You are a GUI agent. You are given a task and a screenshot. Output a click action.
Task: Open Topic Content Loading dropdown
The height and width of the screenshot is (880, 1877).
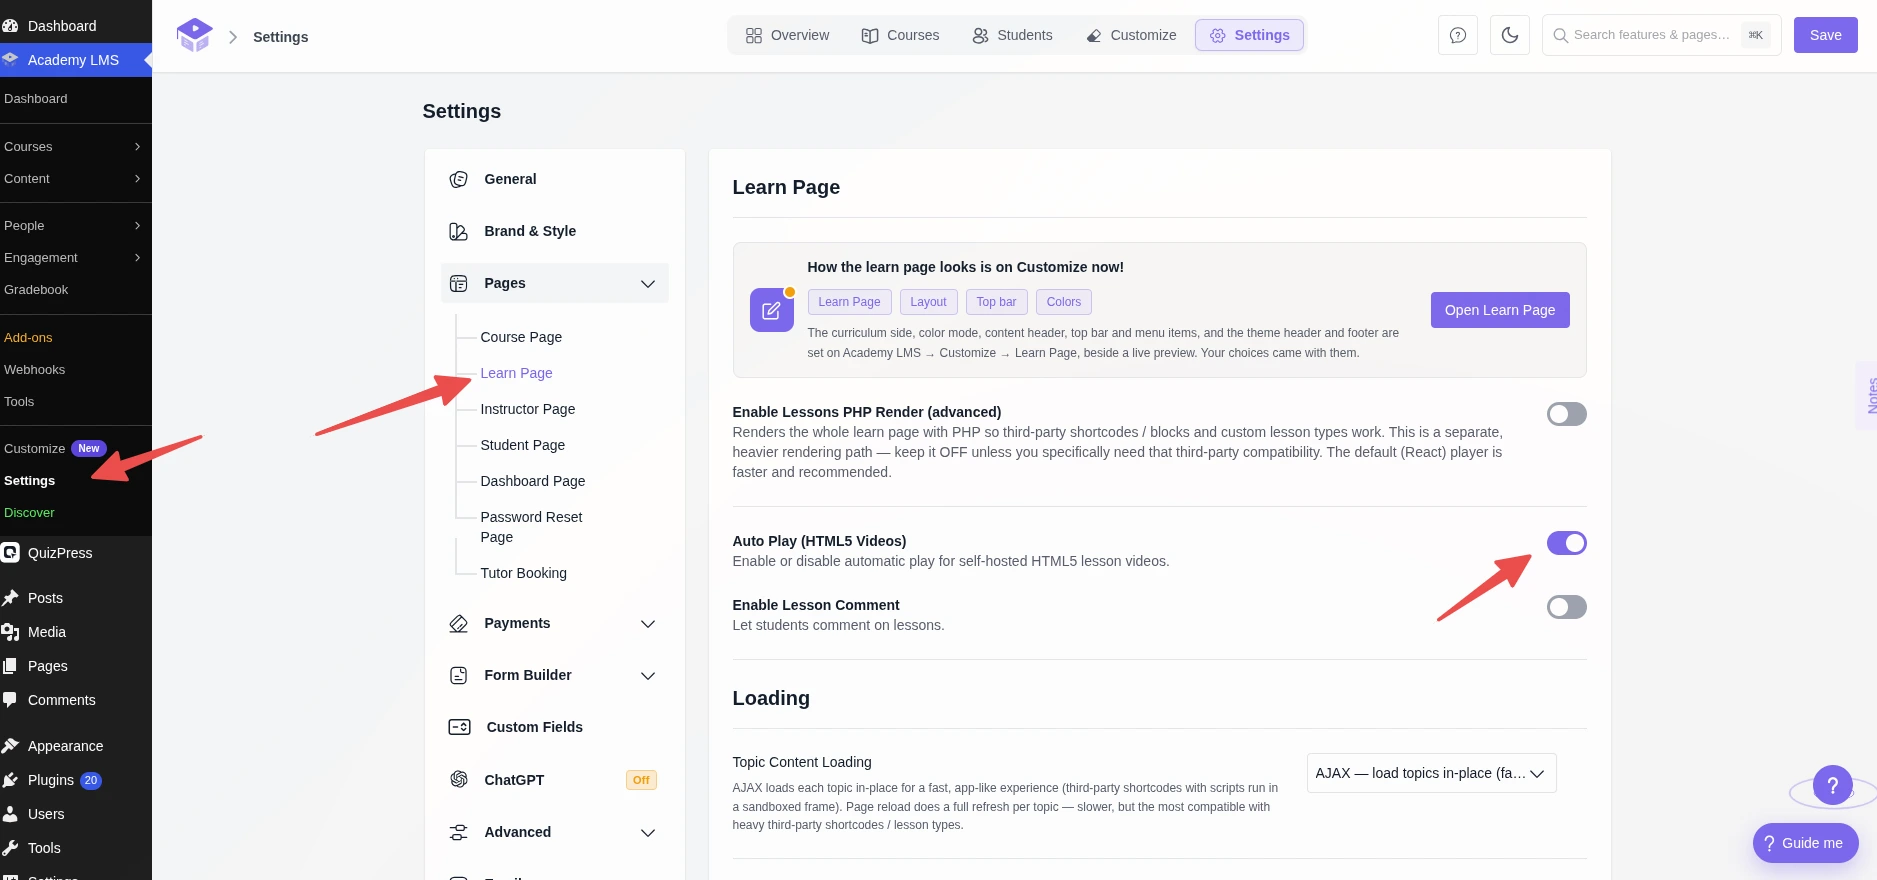click(x=1431, y=773)
